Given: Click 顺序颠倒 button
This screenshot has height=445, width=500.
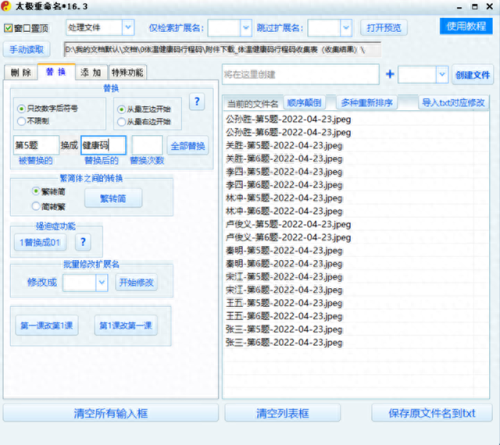Looking at the screenshot, I should point(304,103).
